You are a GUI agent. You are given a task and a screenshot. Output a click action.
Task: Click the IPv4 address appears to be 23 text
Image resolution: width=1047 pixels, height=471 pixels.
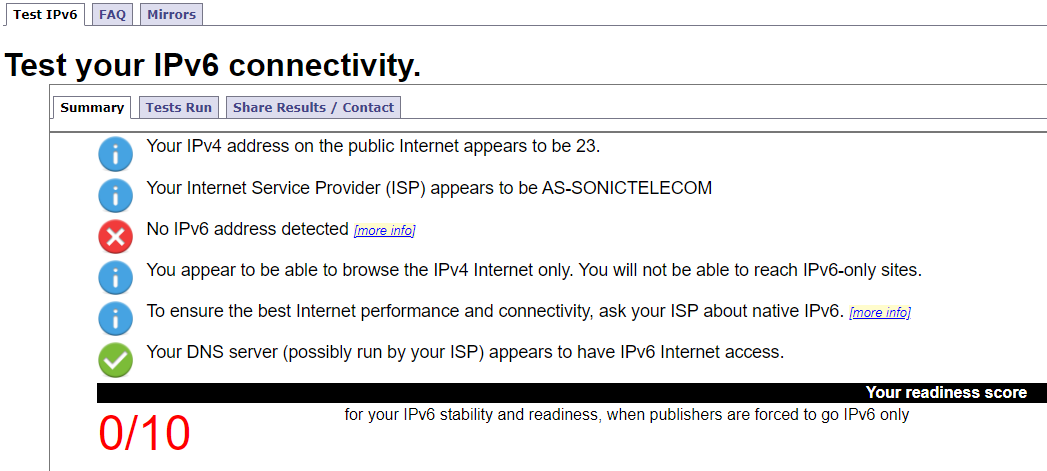[373, 146]
